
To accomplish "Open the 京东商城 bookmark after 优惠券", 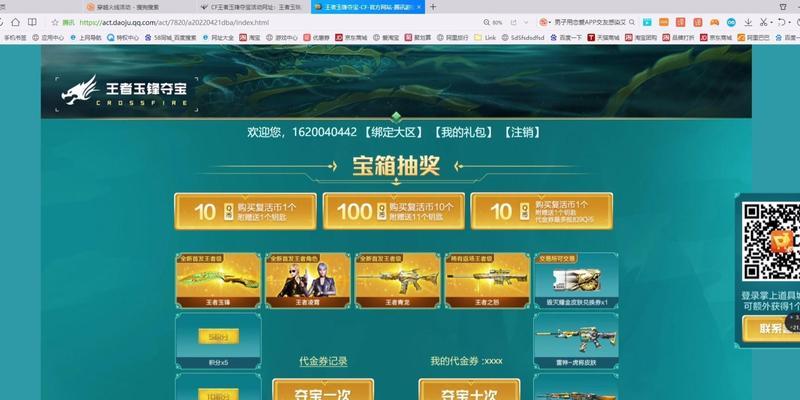I will coord(352,38).
